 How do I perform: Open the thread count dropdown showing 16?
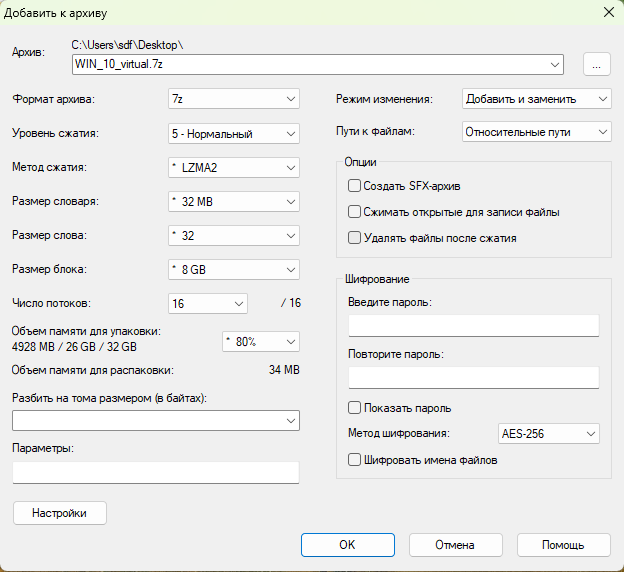(x=208, y=303)
